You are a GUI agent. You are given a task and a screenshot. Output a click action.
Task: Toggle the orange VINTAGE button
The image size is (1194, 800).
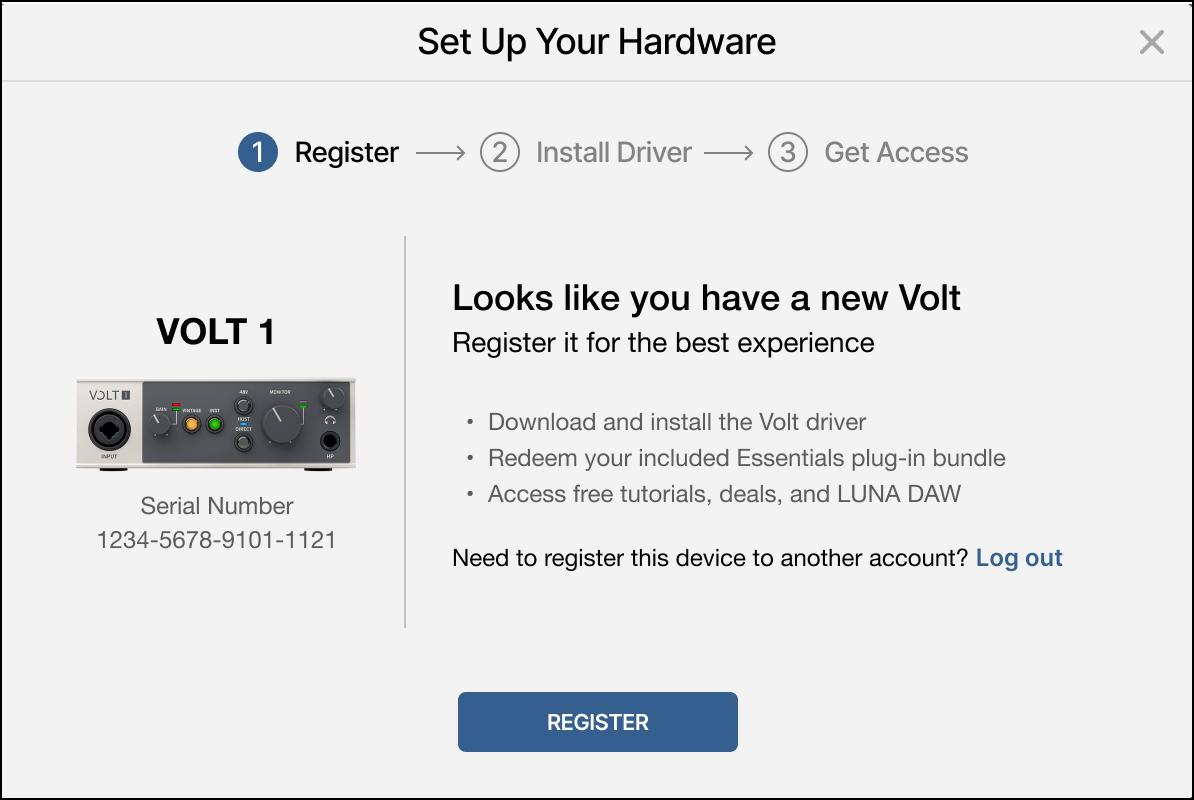pyautogui.click(x=191, y=424)
